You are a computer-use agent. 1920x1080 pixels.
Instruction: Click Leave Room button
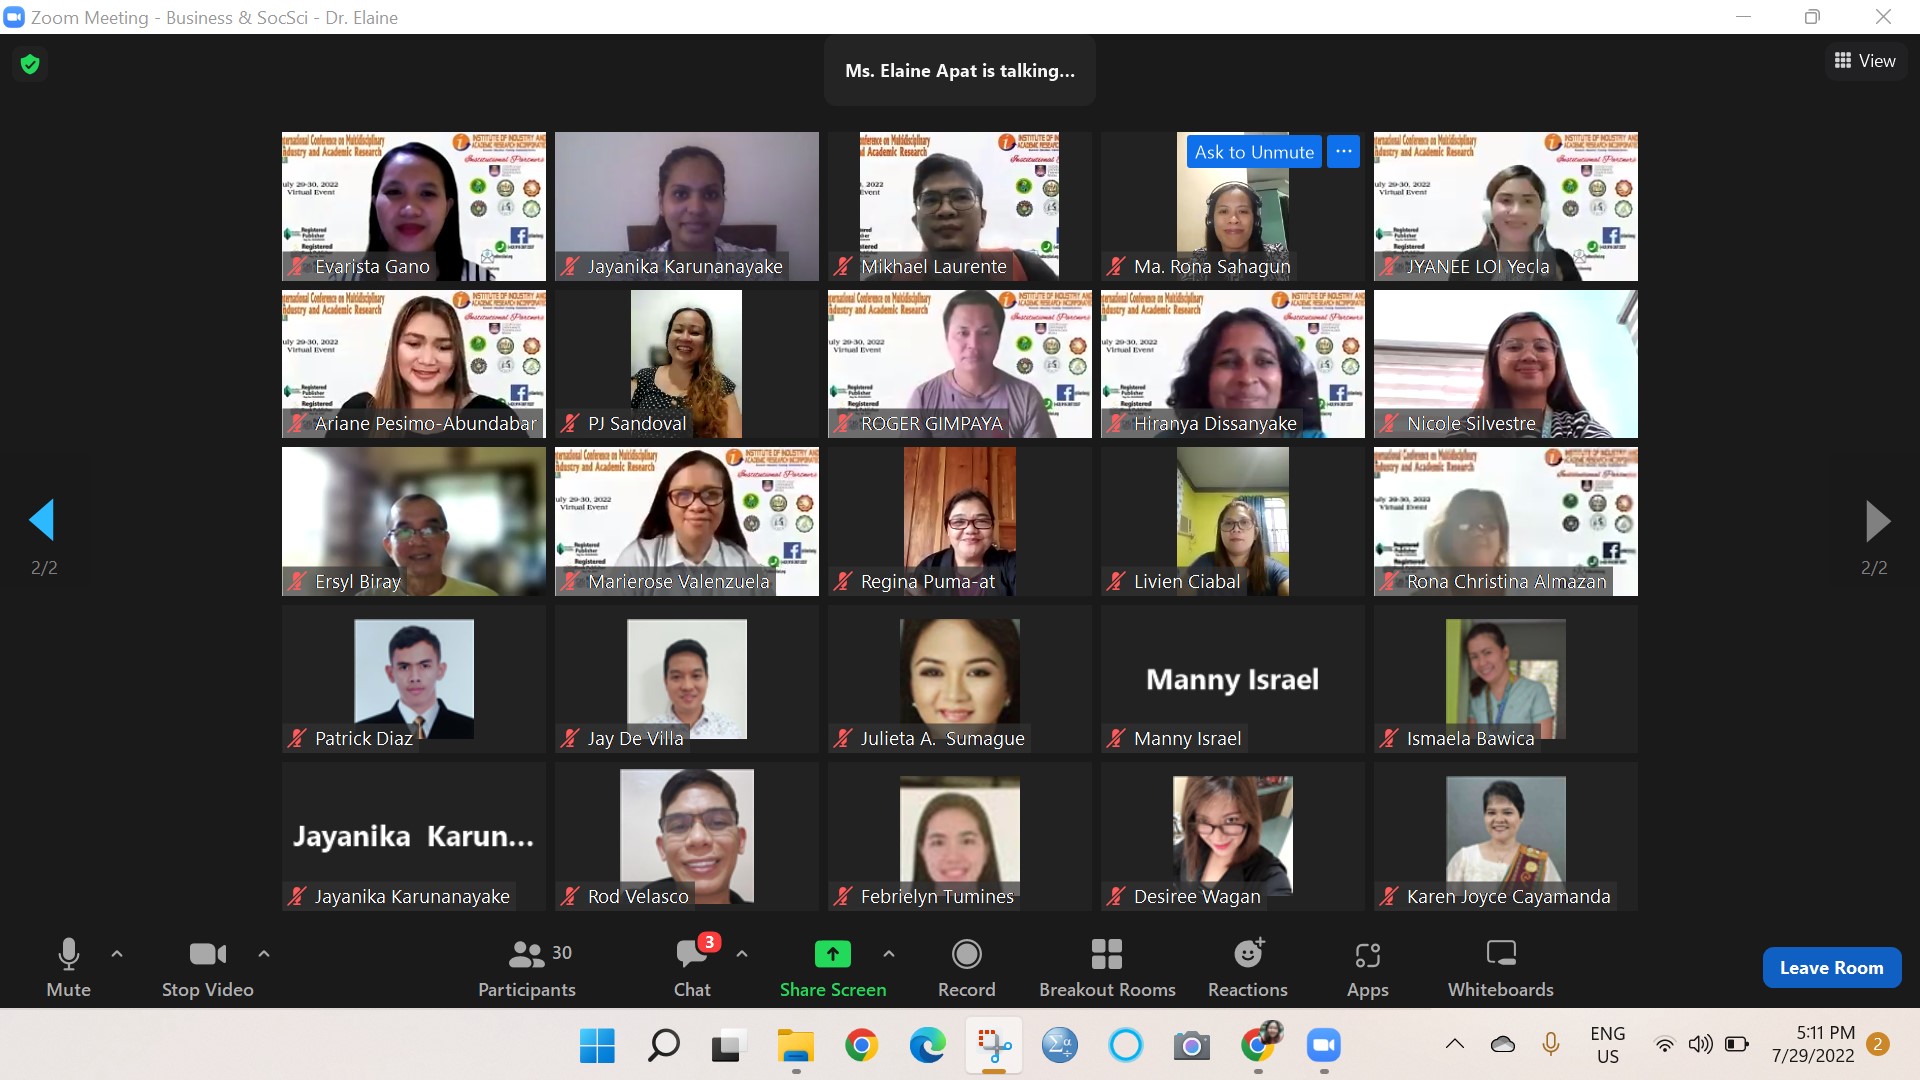(1831, 967)
